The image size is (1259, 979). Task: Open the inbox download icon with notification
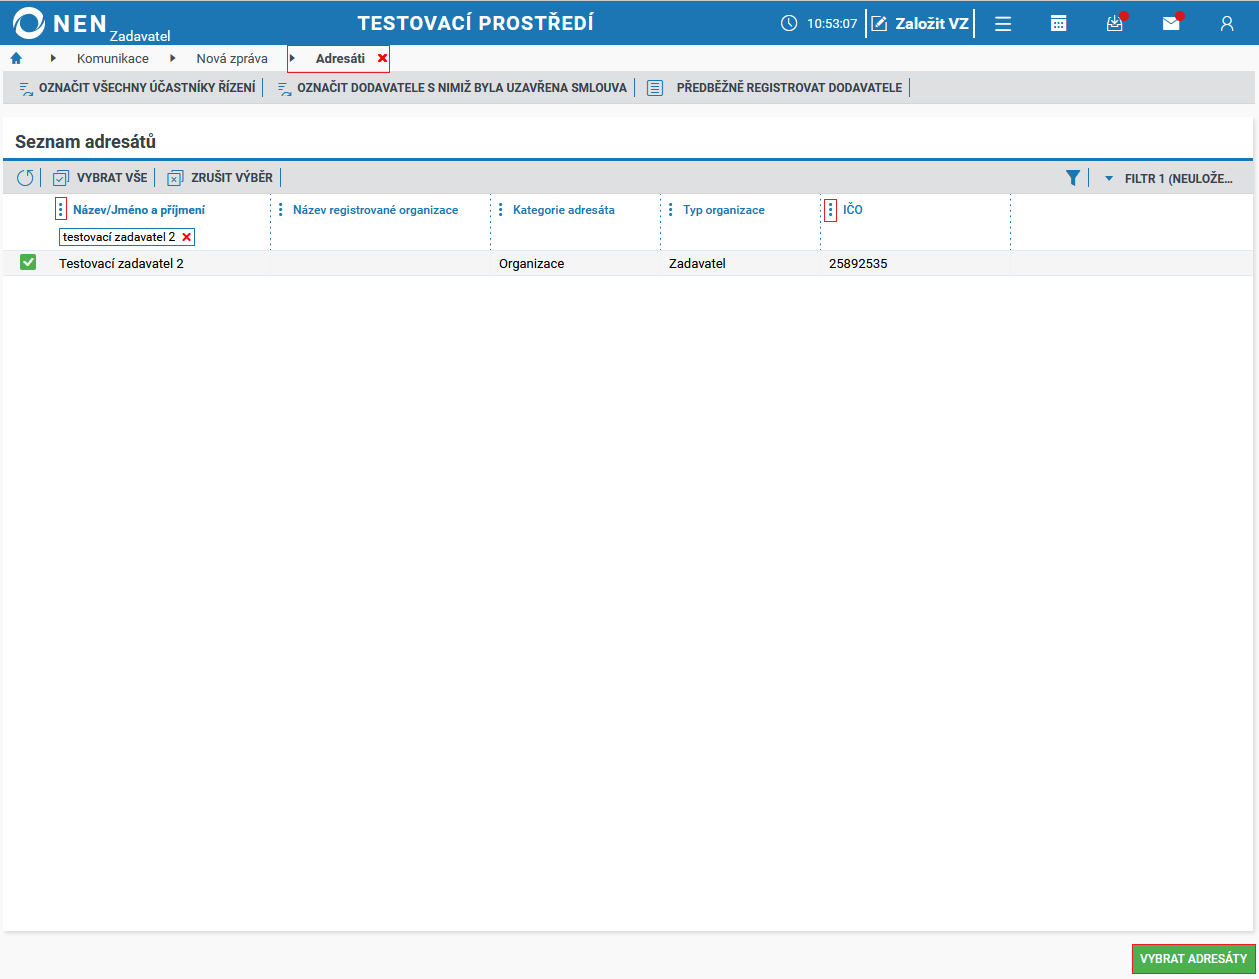(1115, 23)
